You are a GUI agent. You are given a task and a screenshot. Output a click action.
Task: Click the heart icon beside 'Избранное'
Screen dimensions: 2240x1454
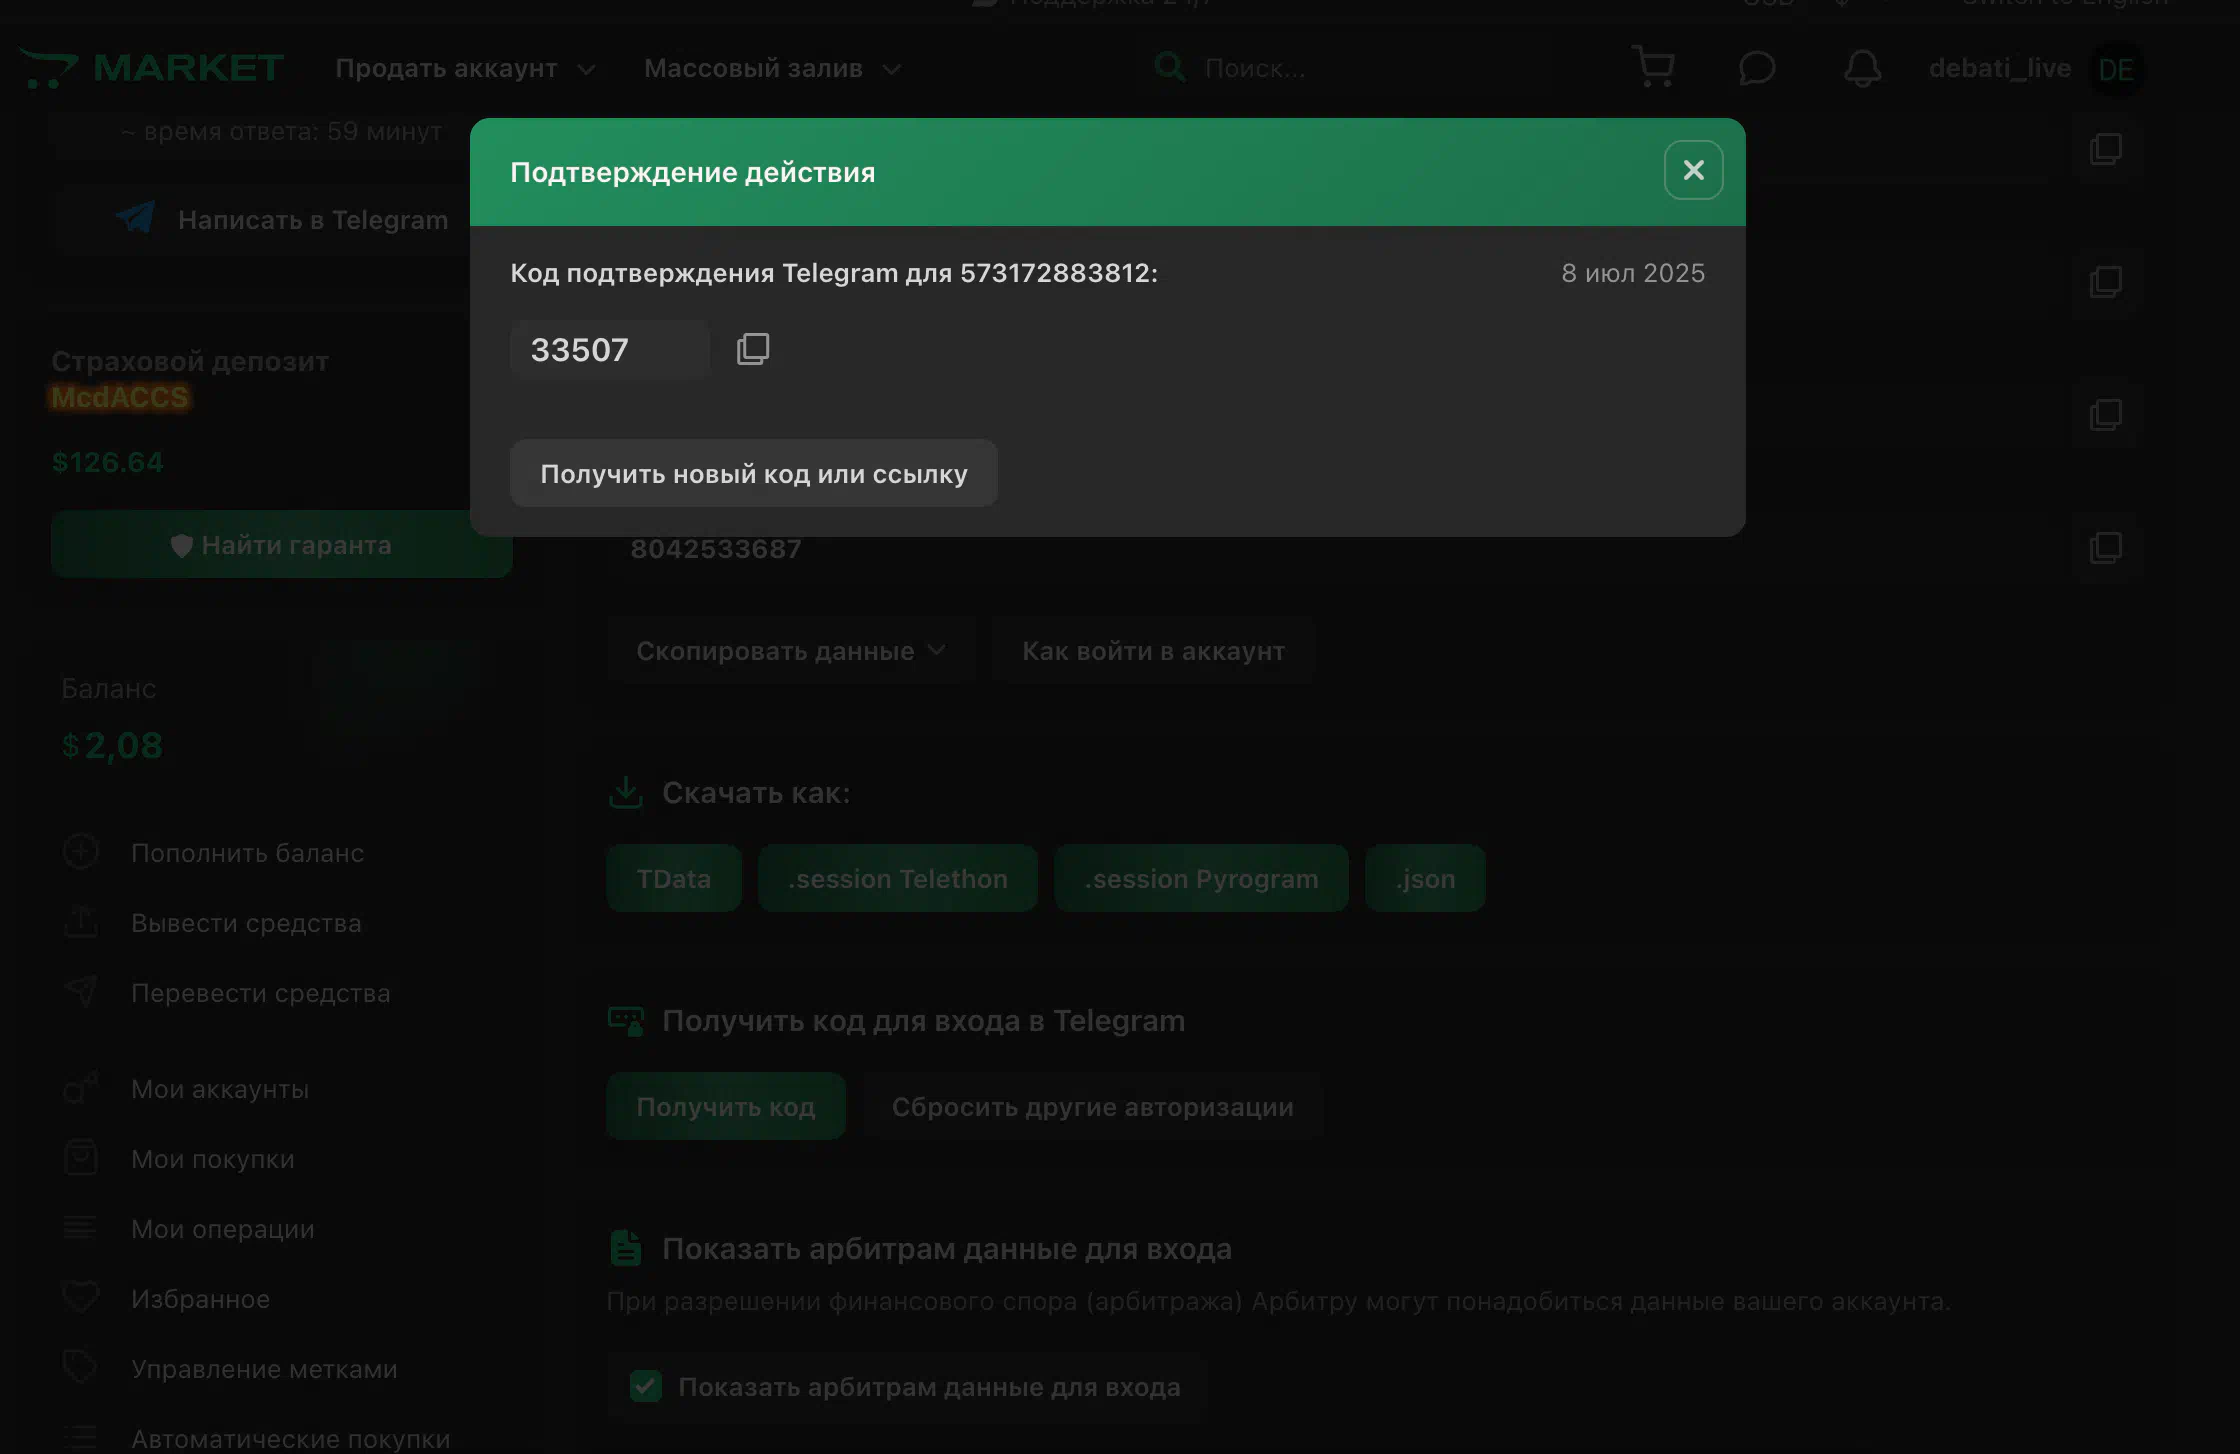tap(81, 1297)
